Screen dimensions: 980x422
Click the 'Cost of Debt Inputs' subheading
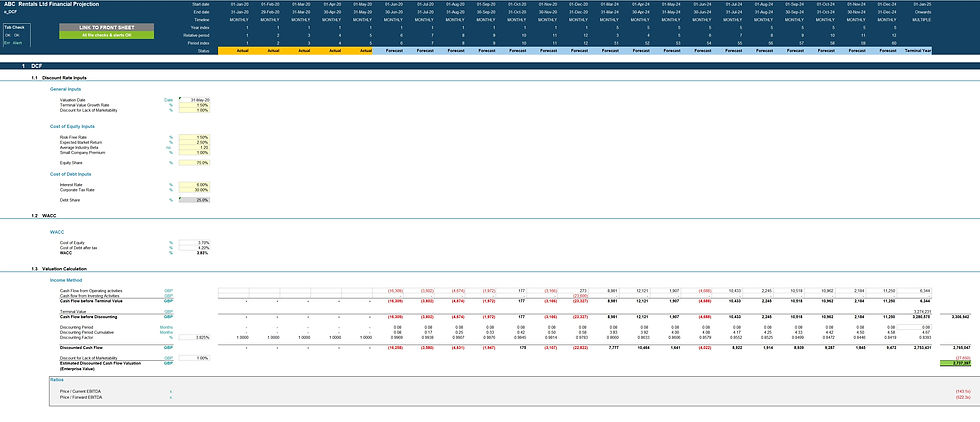[70, 174]
